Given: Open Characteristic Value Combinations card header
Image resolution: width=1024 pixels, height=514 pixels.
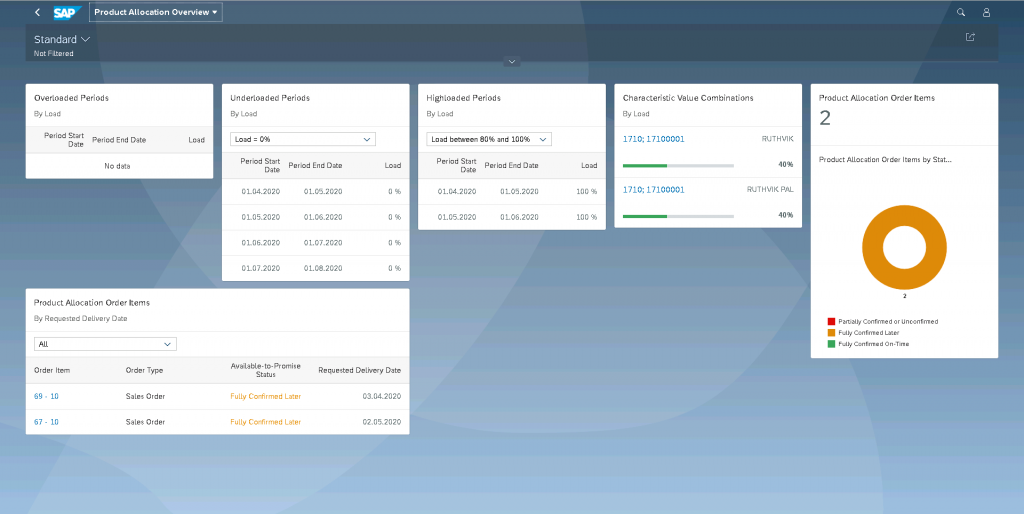Looking at the screenshot, I should 708,105.
